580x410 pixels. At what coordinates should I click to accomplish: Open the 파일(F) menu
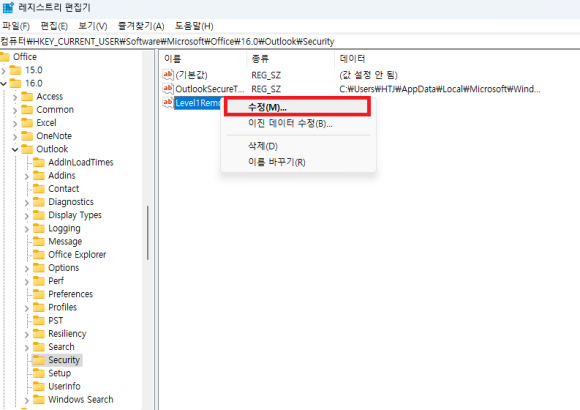point(16,26)
